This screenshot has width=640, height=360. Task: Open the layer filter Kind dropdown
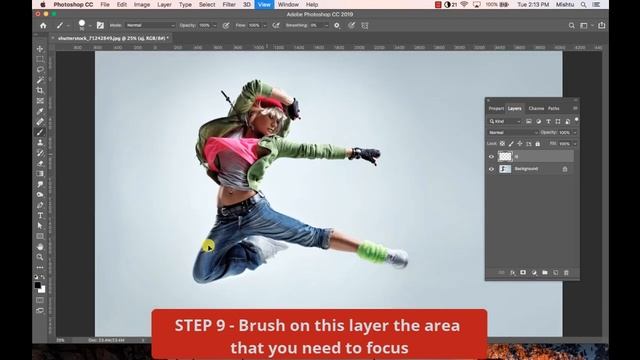pos(505,121)
